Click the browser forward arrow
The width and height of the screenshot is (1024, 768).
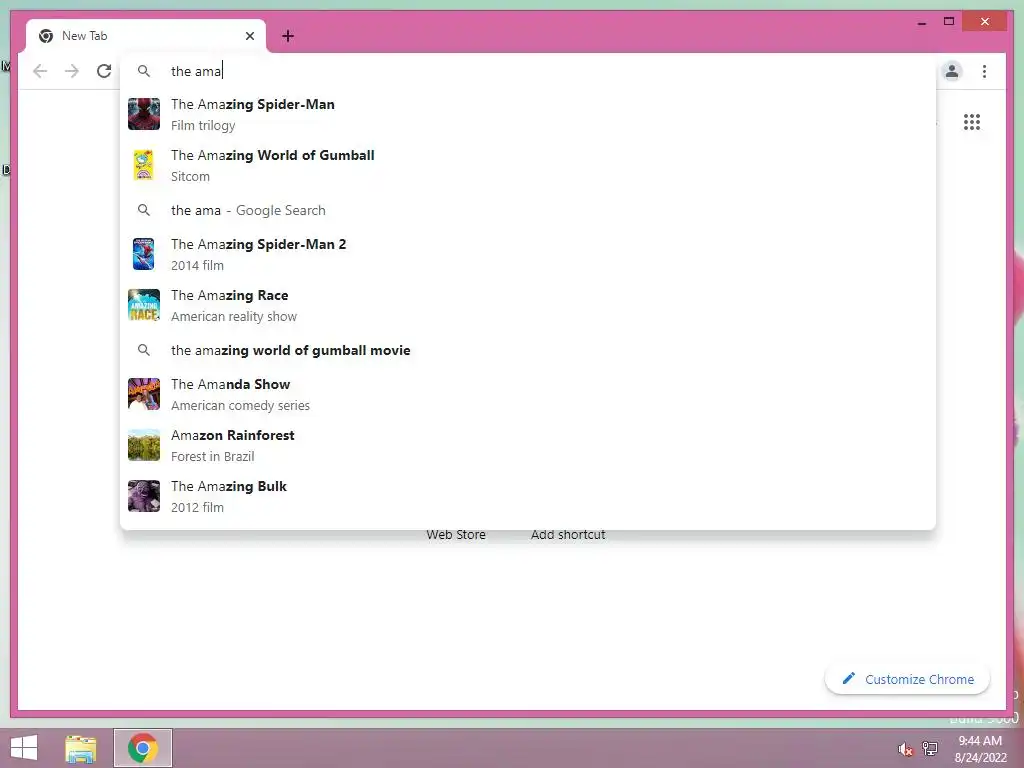[x=72, y=71]
